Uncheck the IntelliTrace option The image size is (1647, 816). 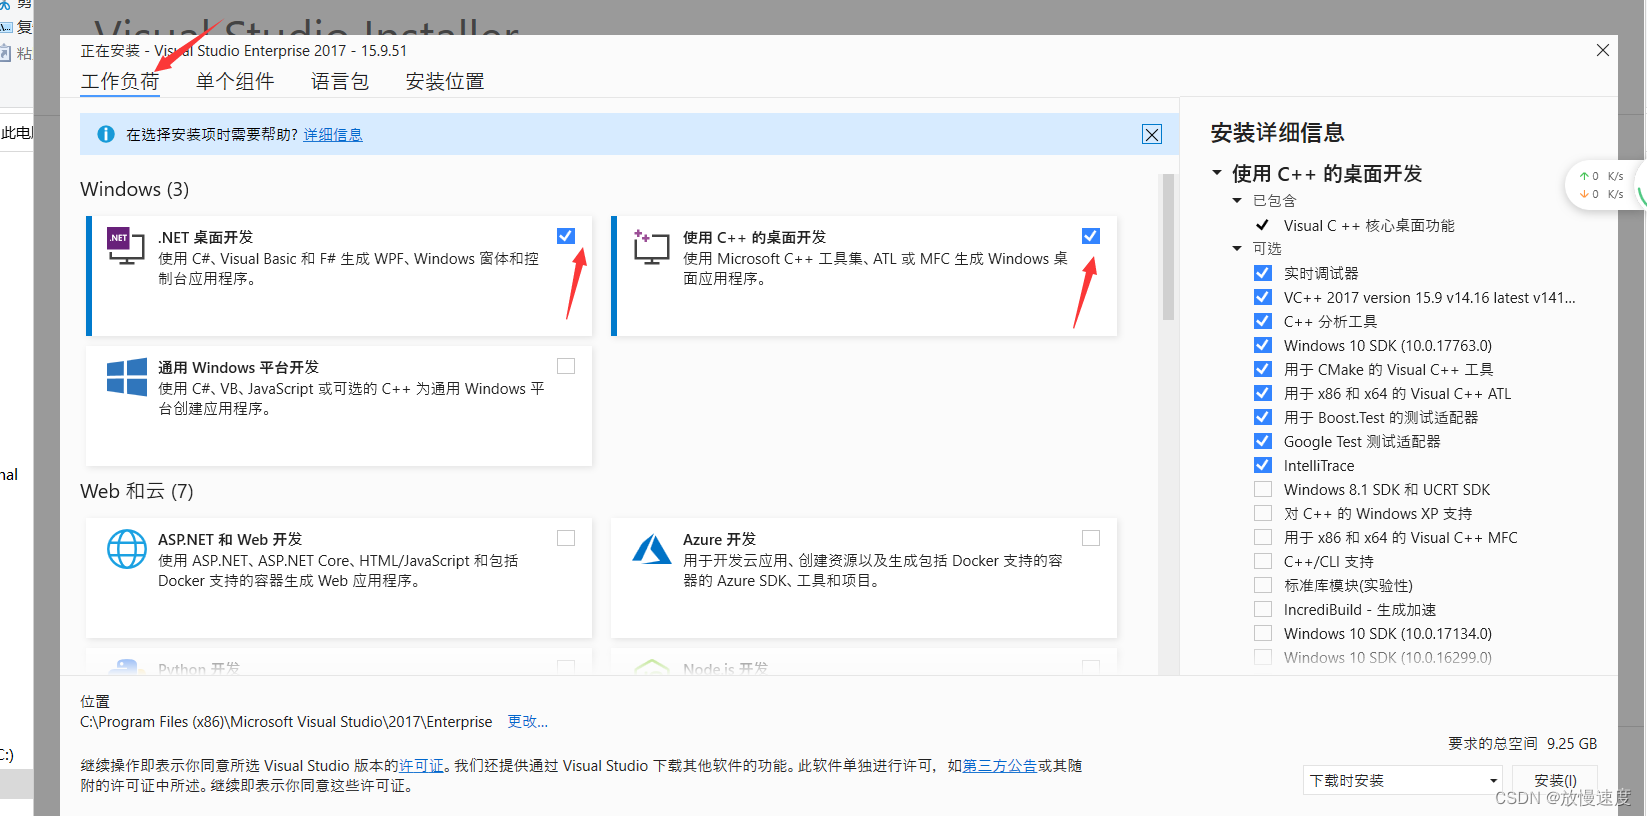pos(1263,465)
